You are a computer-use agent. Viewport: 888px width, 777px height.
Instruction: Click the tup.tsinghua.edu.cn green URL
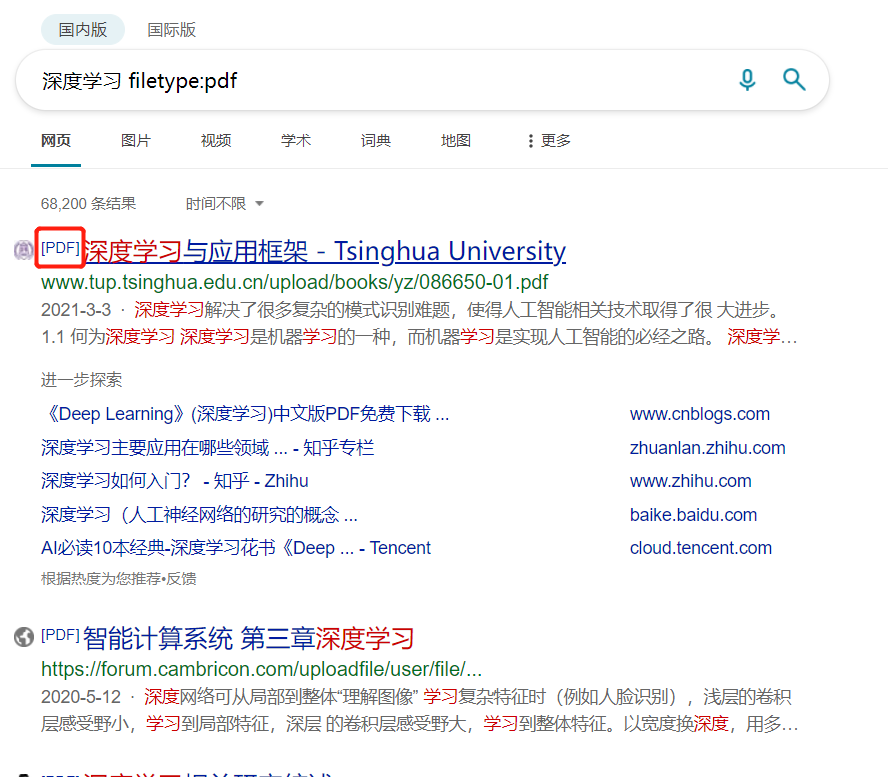294,282
